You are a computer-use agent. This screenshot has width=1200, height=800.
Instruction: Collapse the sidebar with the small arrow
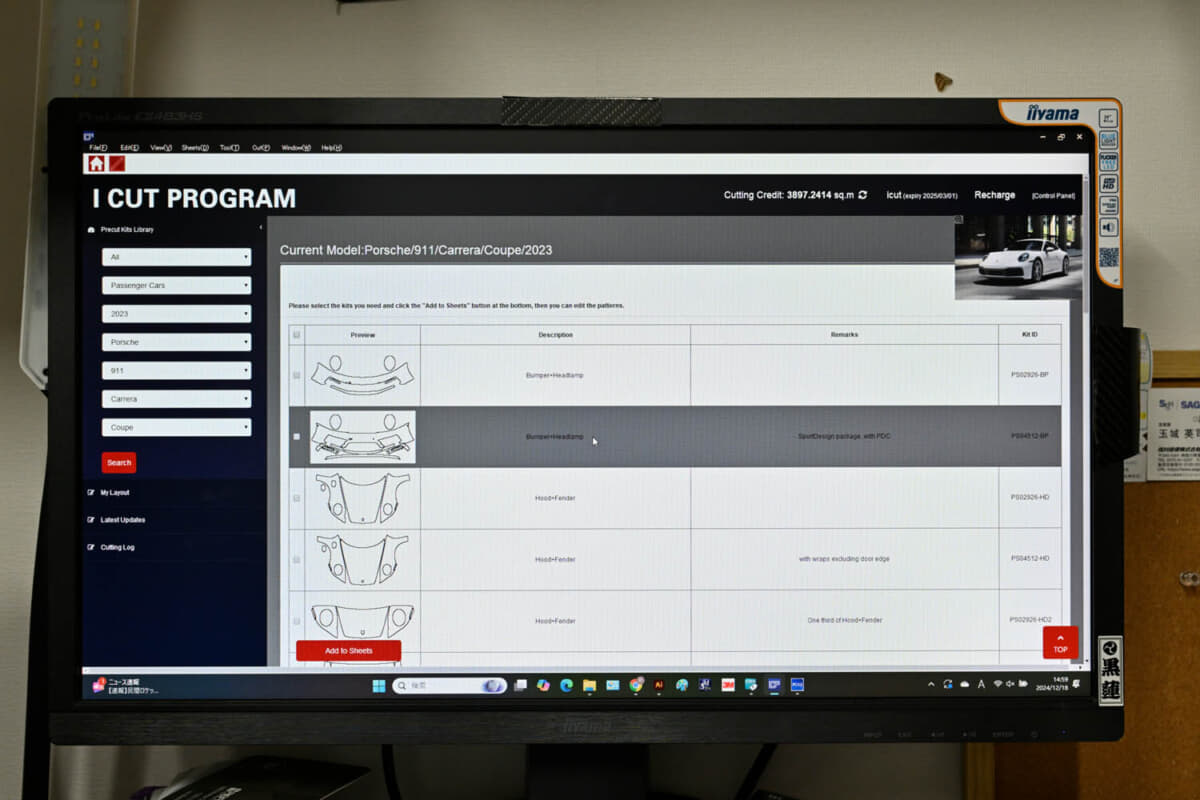coord(260,229)
